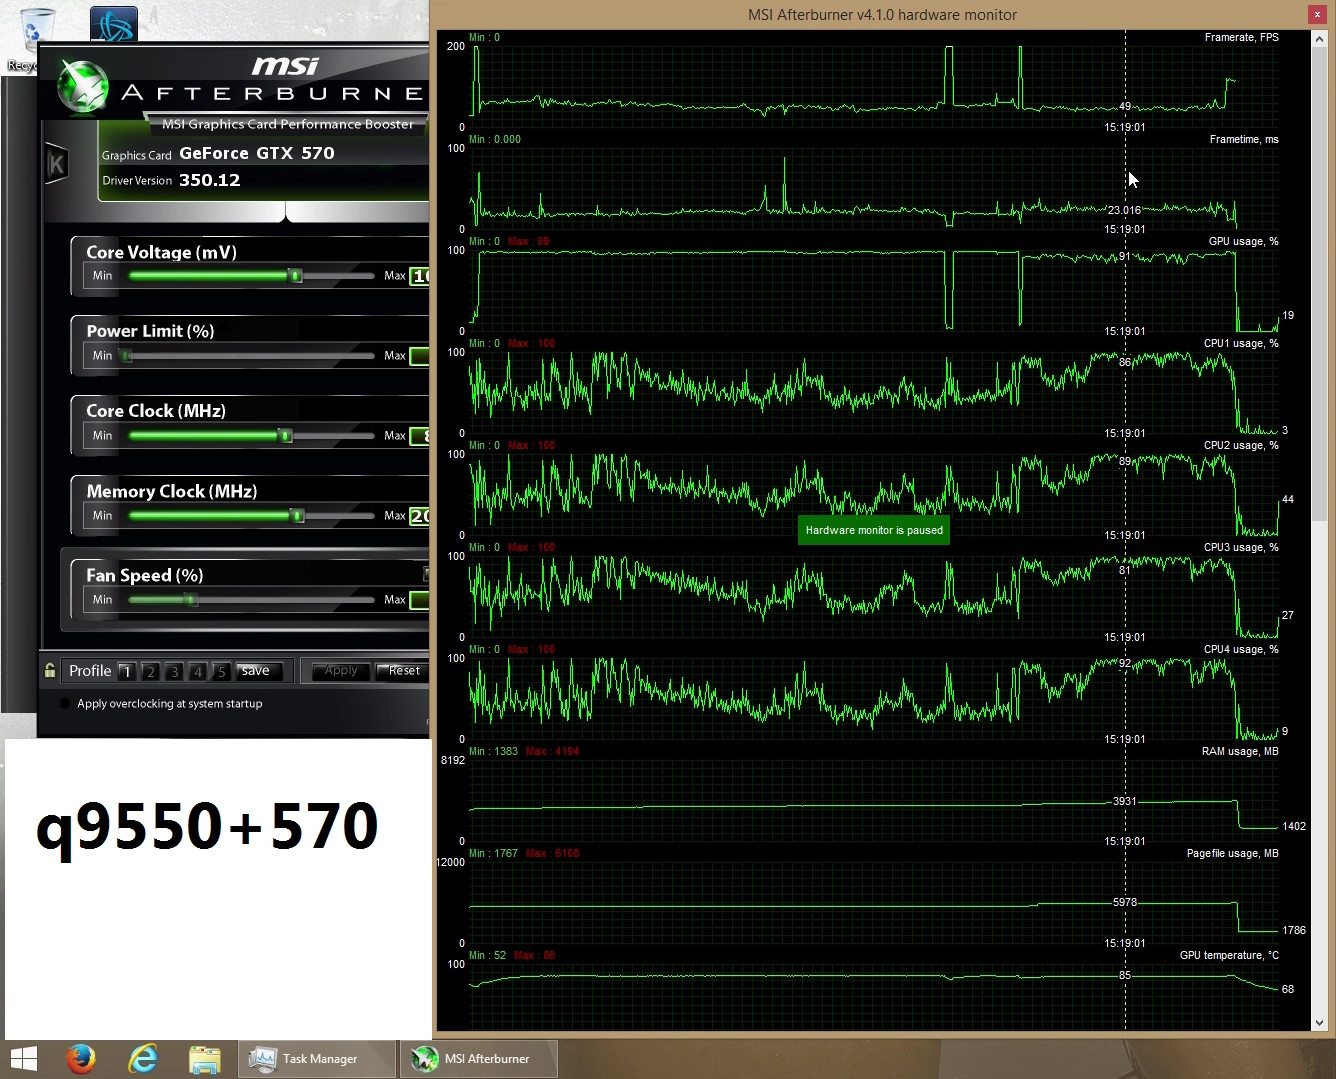Click the Core Voltage value field
The height and width of the screenshot is (1079, 1336).
tap(420, 276)
